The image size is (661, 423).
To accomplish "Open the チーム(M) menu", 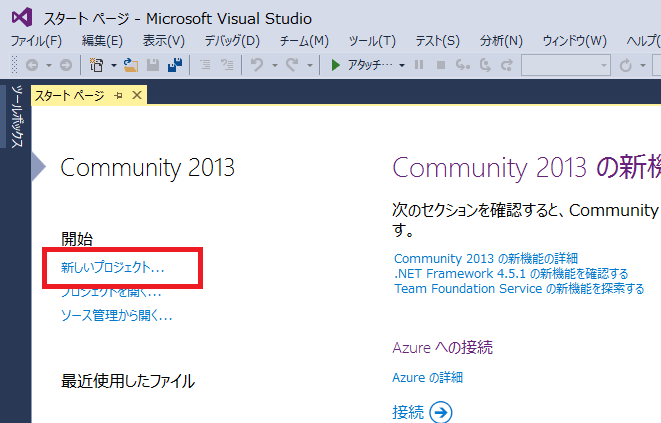I will pos(304,41).
